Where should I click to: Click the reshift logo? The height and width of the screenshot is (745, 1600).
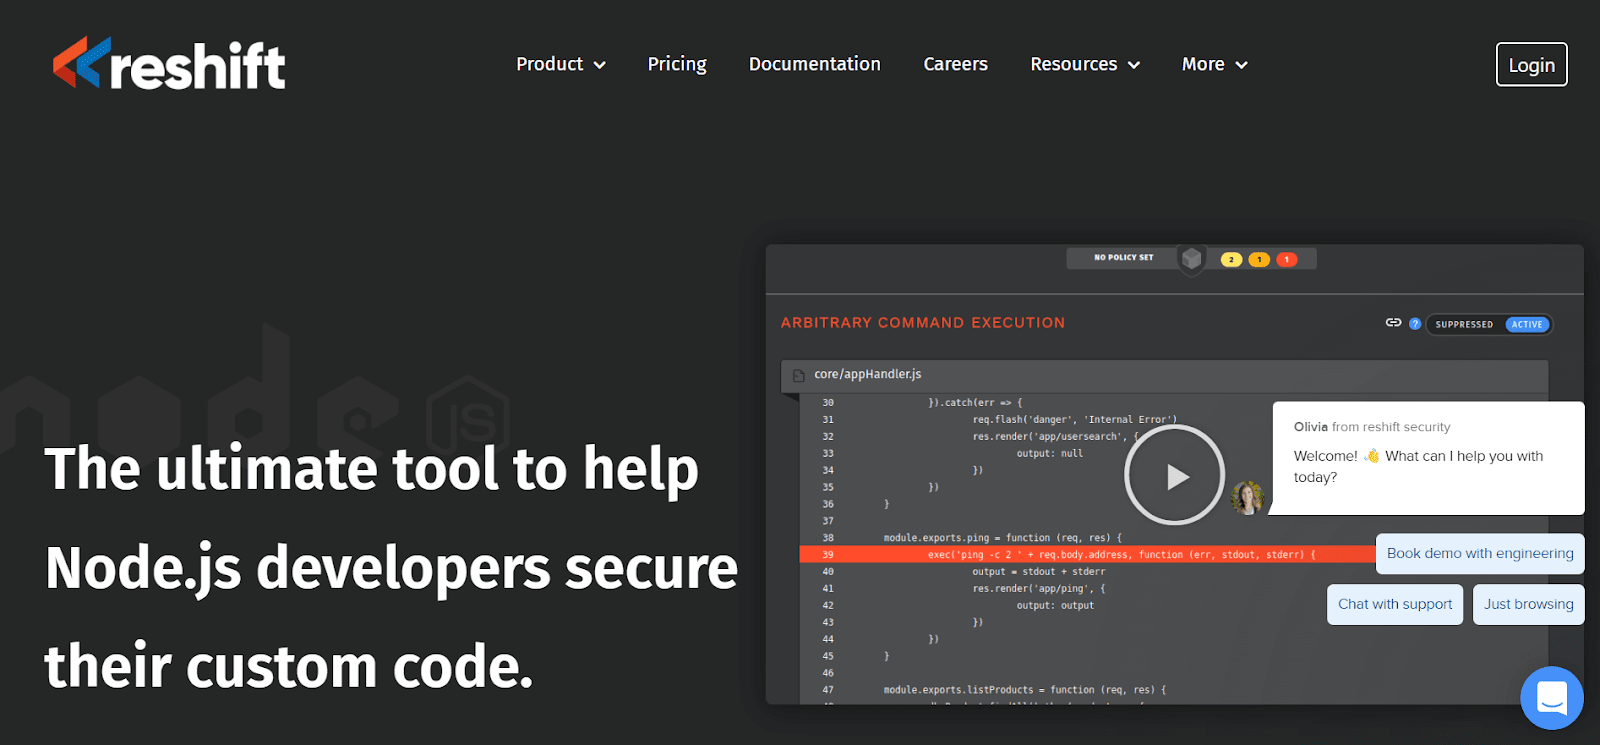coord(169,64)
